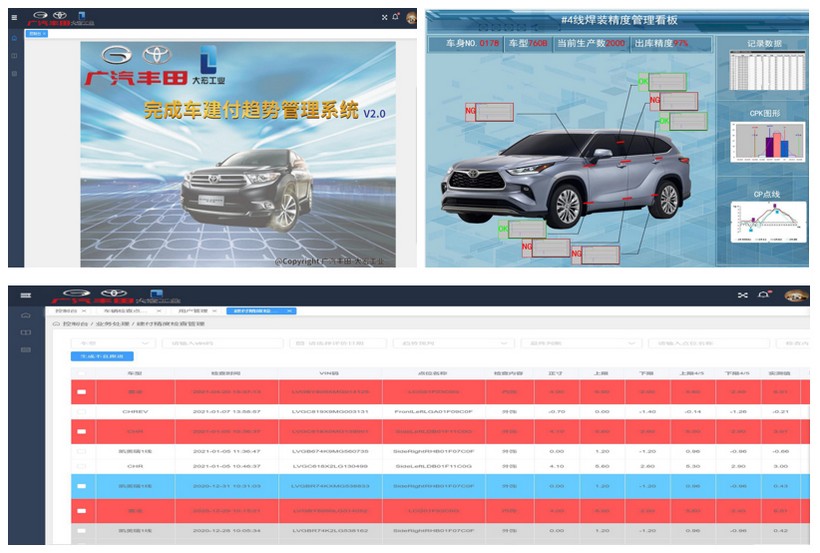Click 业务处理 in the breadcrumb
The image size is (820, 553).
pyautogui.click(x=112, y=324)
